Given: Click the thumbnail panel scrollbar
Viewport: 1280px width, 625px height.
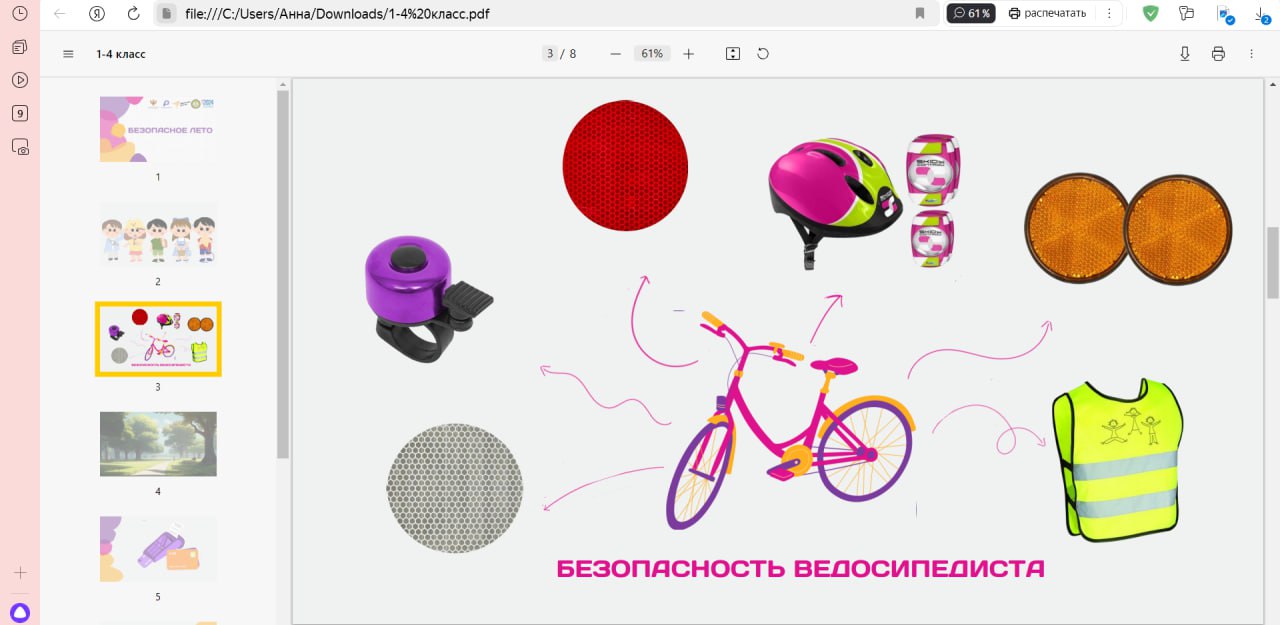Looking at the screenshot, I should (283, 275).
